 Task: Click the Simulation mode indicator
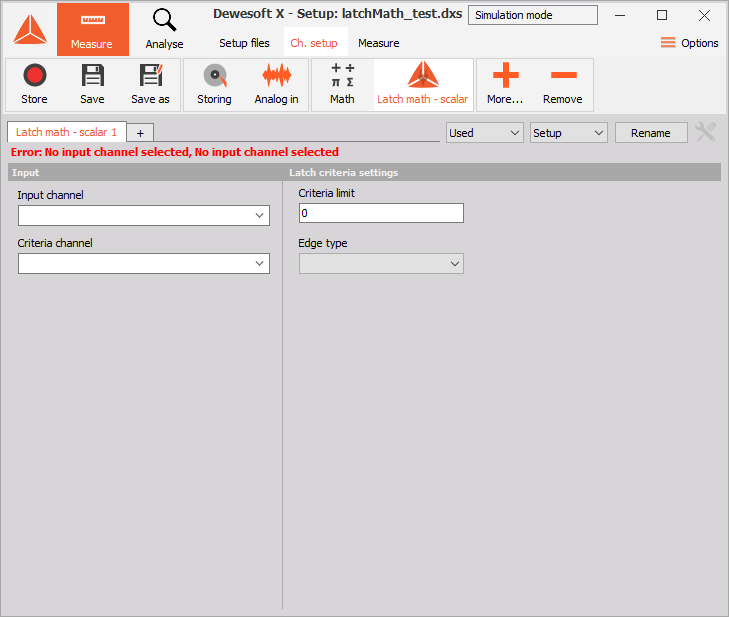tap(533, 15)
